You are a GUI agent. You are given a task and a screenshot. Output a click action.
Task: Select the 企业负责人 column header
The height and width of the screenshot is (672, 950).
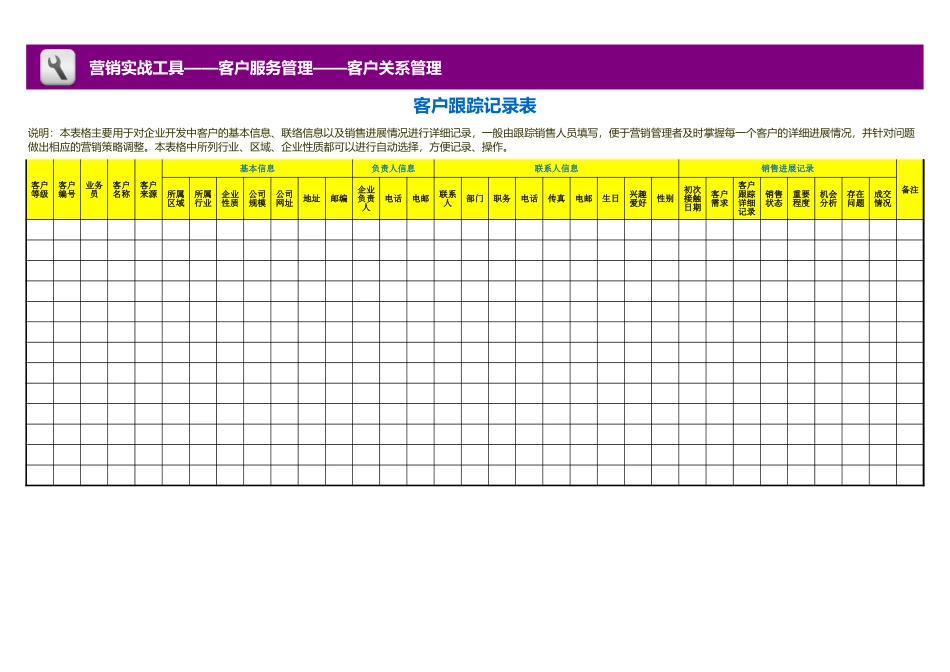click(366, 198)
